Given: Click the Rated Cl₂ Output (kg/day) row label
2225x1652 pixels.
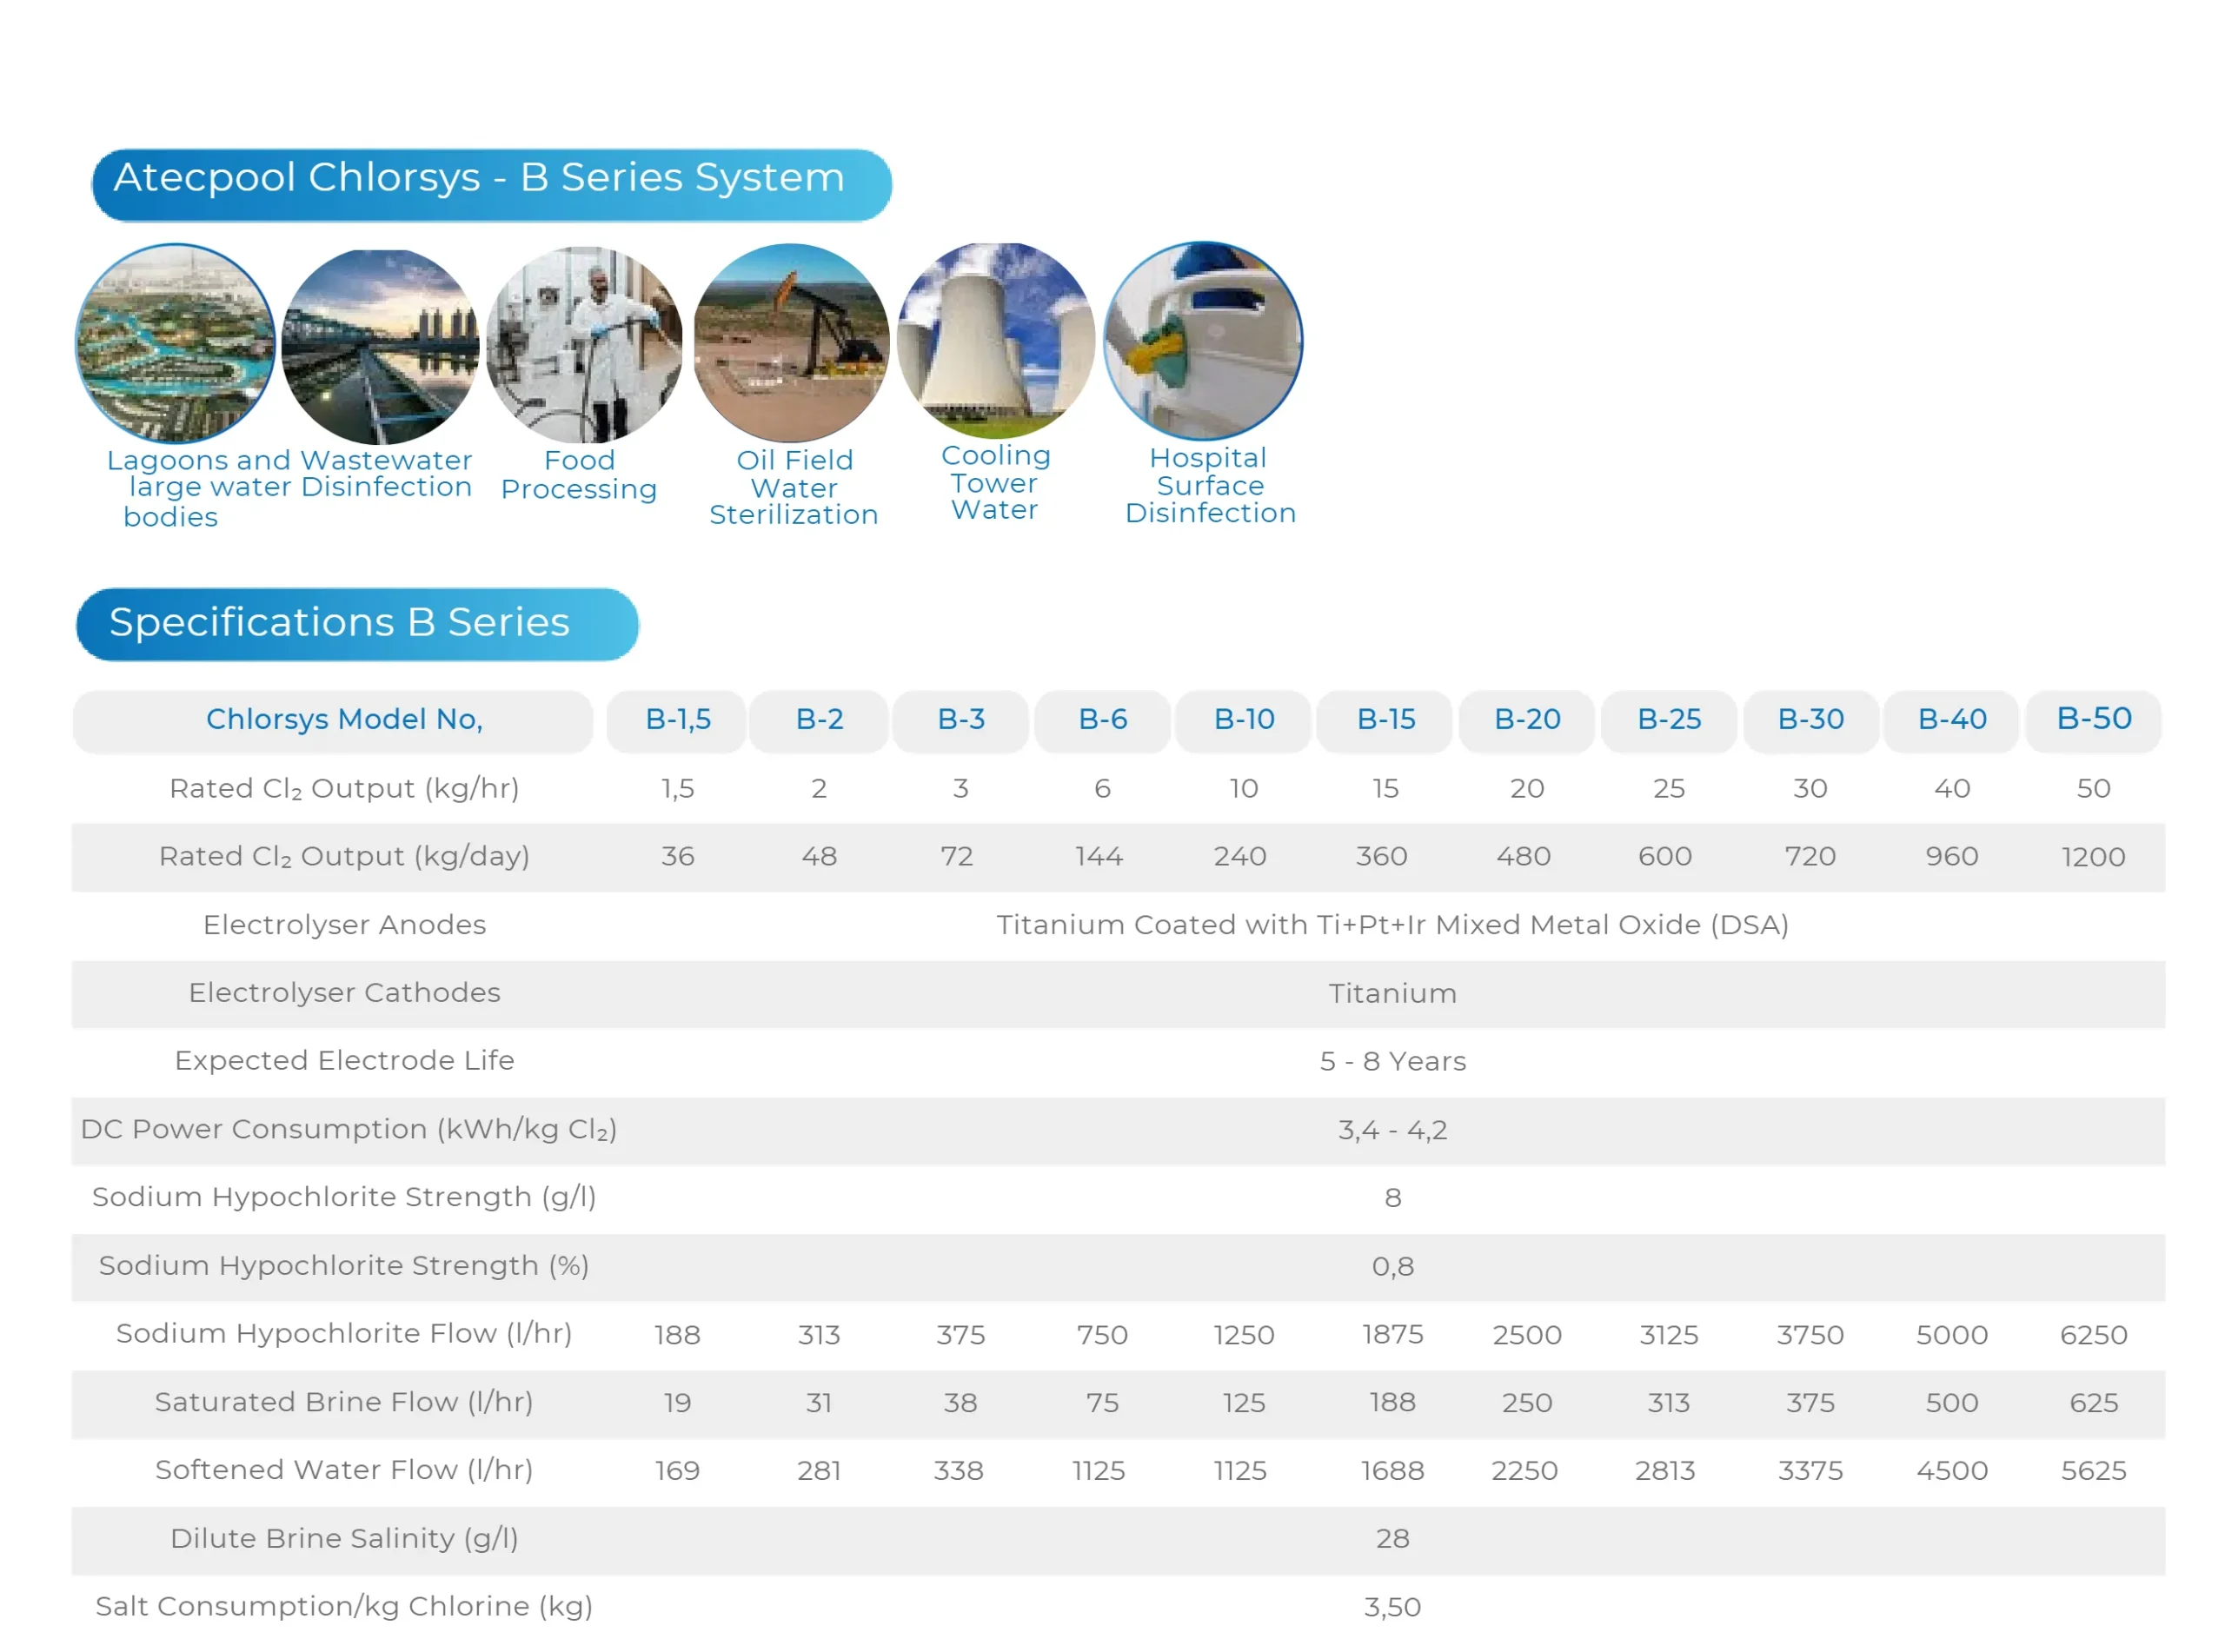Looking at the screenshot, I should 344,857.
